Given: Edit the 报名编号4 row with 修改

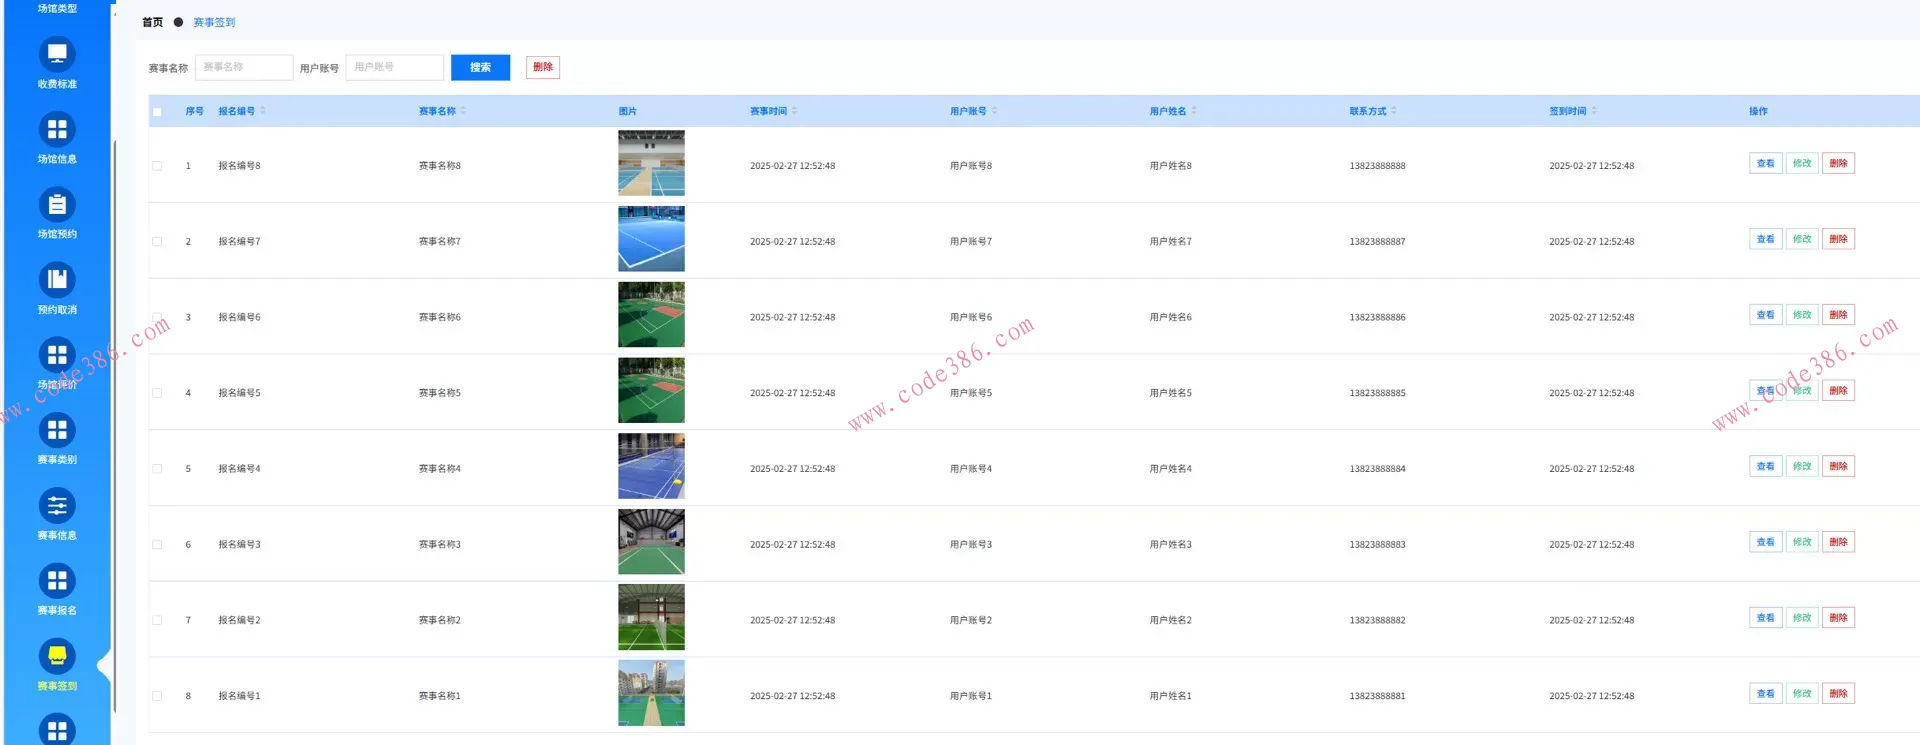Looking at the screenshot, I should tap(1802, 466).
